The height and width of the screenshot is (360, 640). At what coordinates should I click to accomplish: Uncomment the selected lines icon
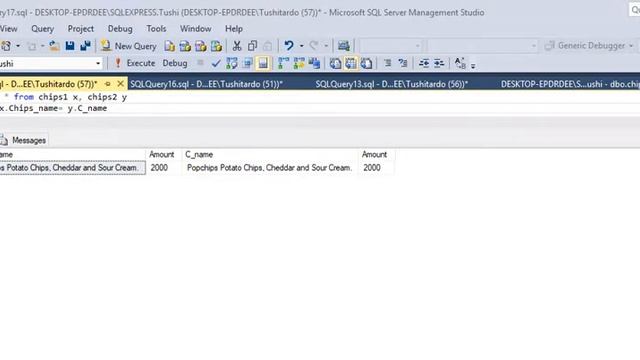(x=403, y=63)
